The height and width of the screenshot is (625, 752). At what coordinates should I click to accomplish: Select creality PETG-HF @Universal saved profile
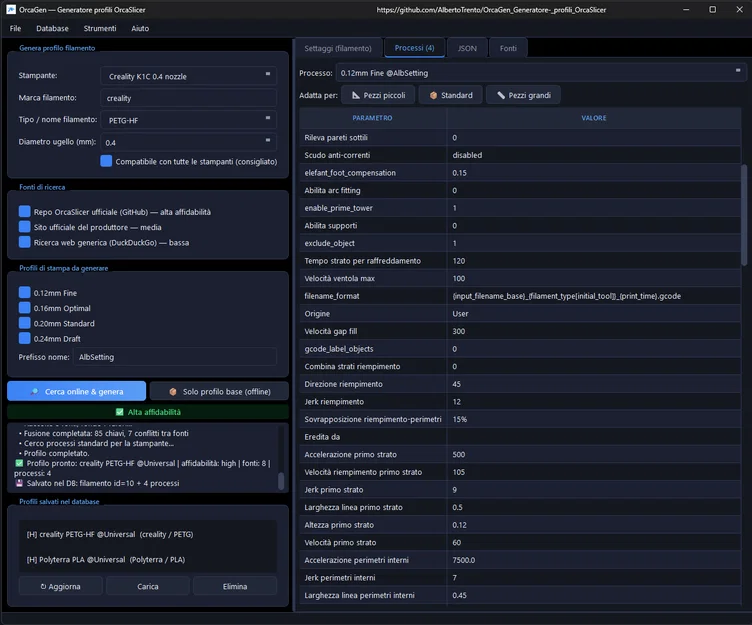tap(148, 534)
